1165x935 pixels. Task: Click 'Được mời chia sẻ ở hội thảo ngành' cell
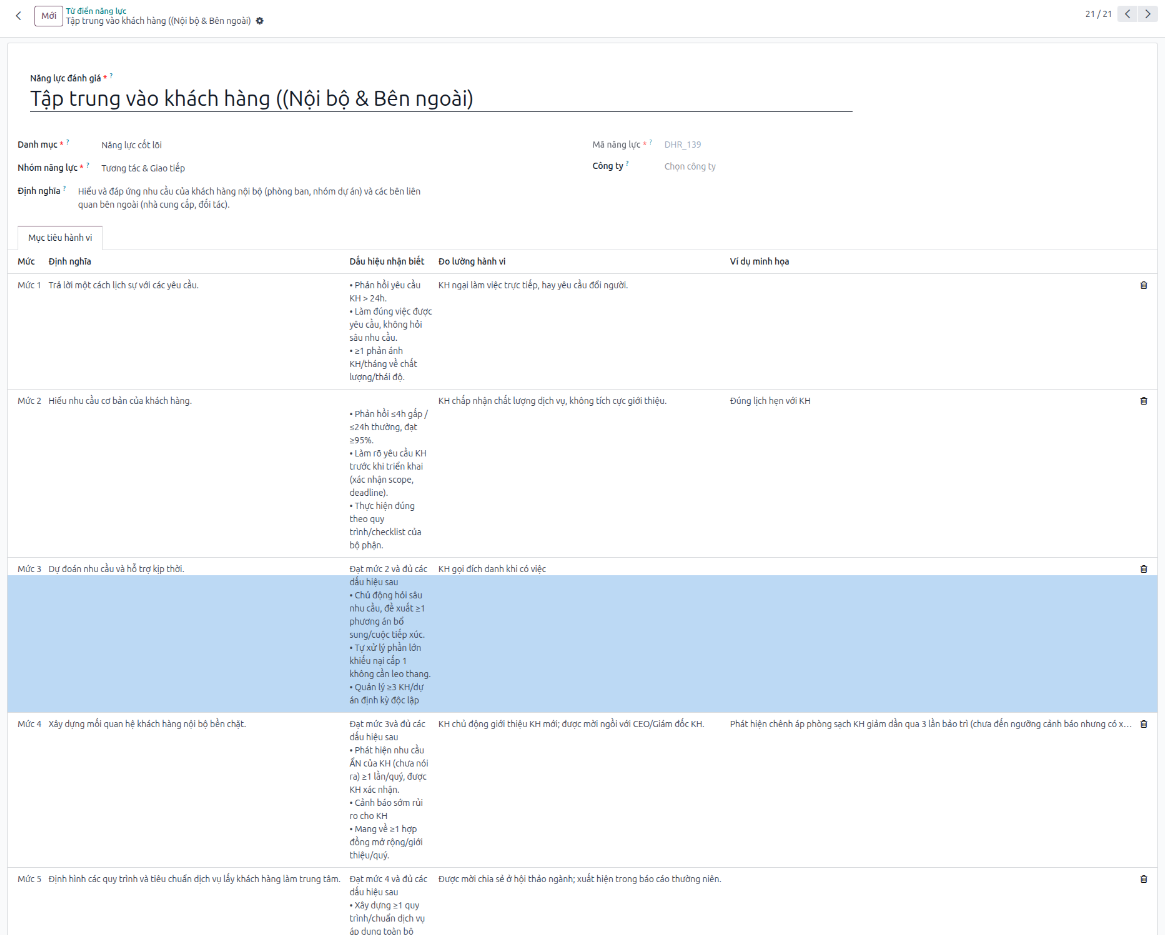580,879
